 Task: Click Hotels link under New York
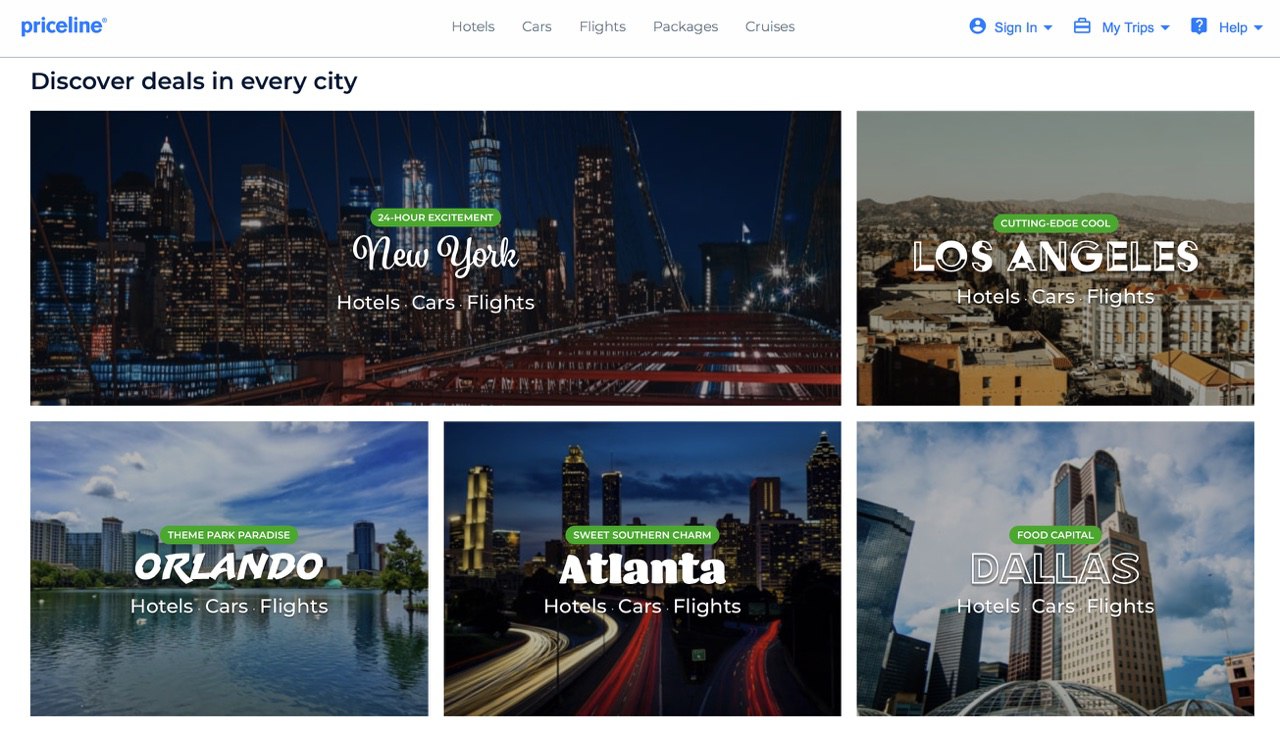point(368,302)
